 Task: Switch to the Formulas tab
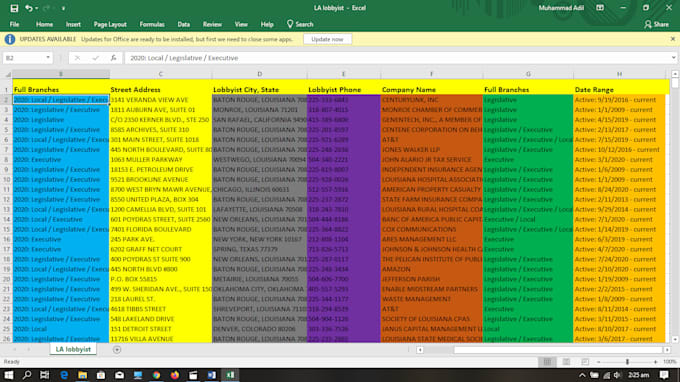pos(152,24)
